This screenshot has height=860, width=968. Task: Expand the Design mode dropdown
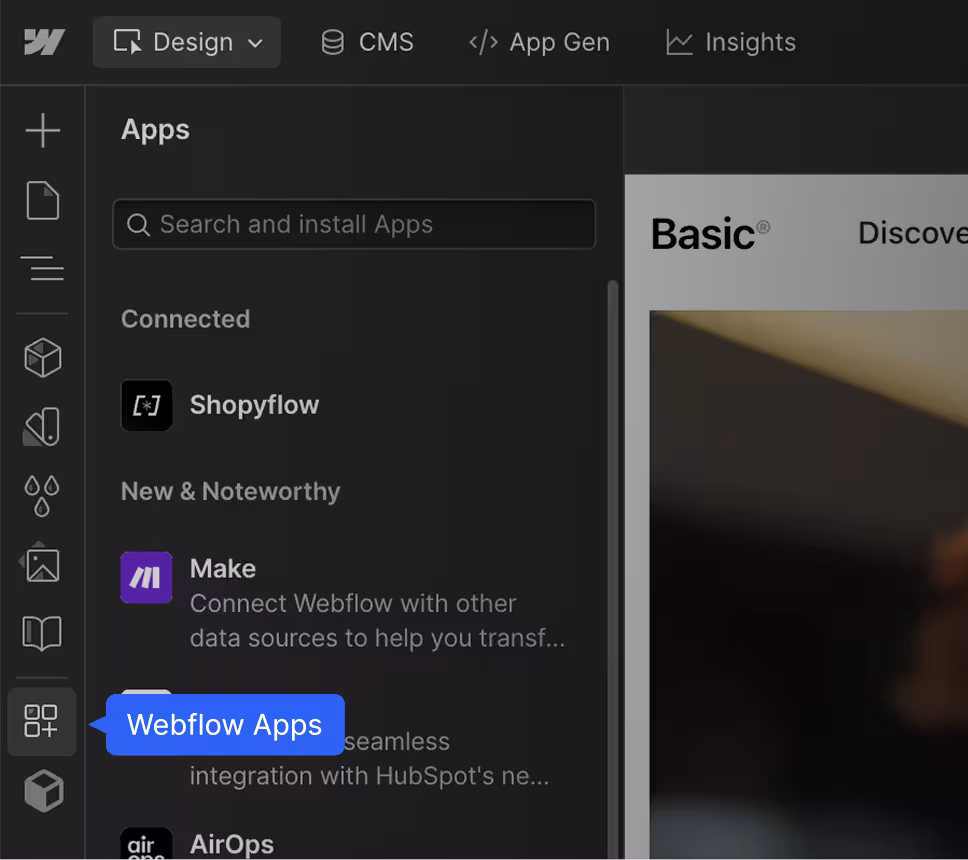(187, 42)
